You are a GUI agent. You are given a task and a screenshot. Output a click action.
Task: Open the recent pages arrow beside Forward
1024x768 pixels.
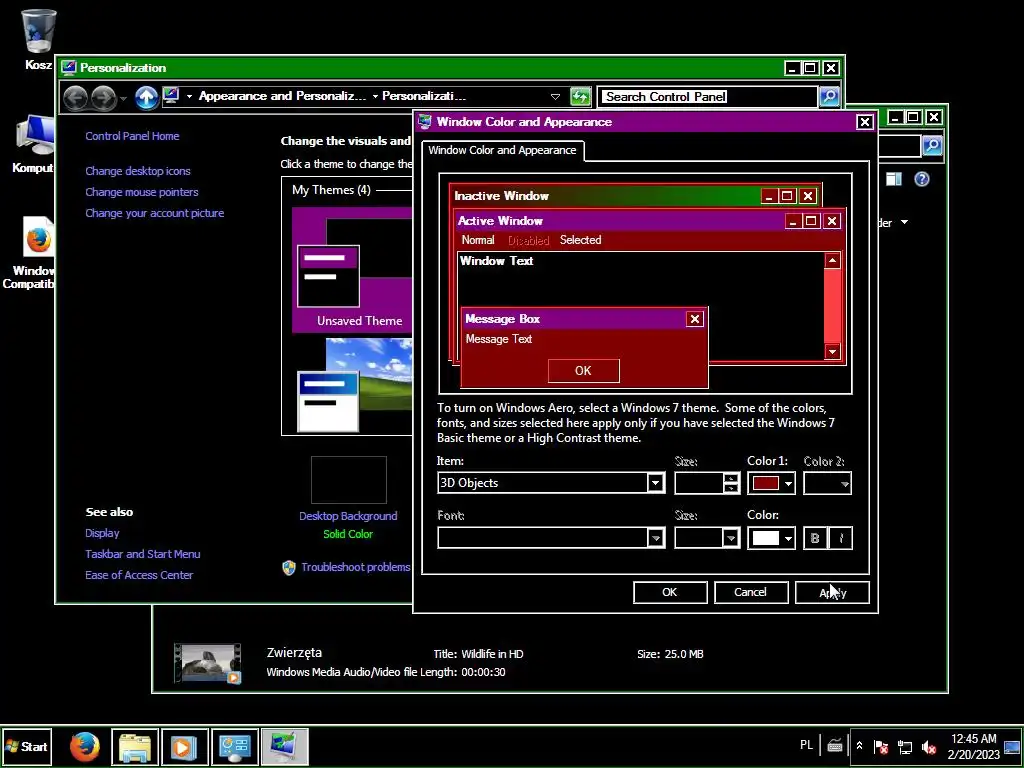(x=123, y=98)
